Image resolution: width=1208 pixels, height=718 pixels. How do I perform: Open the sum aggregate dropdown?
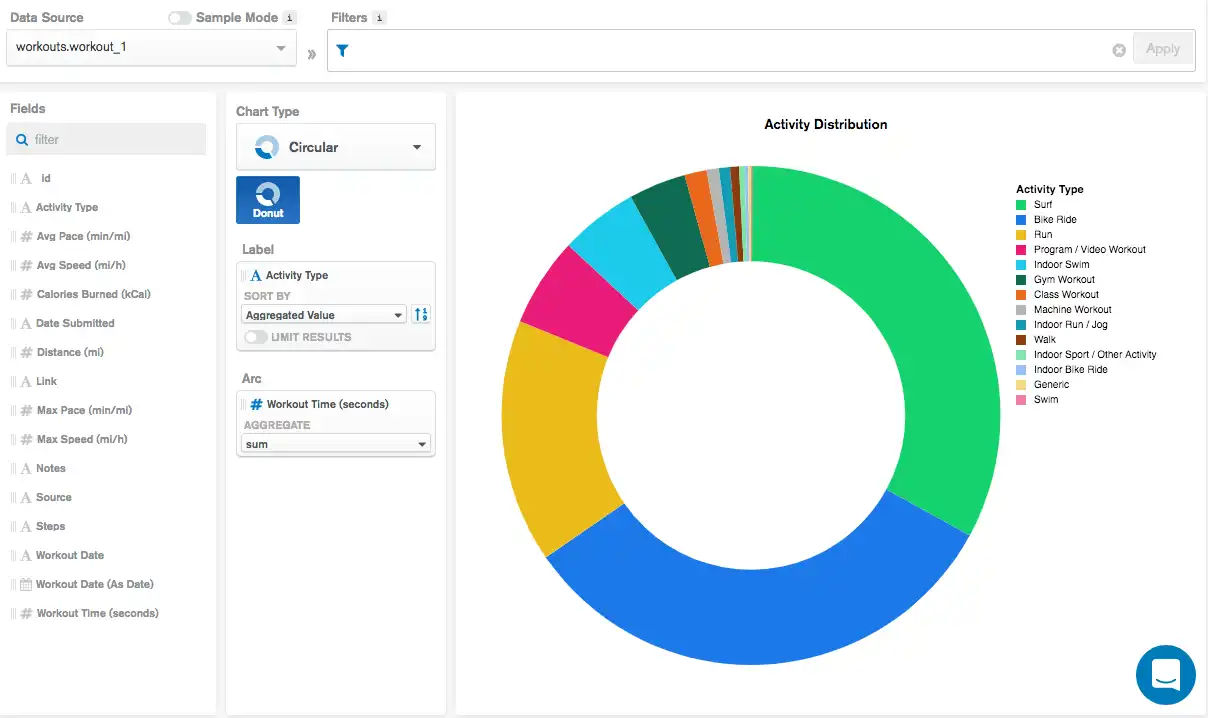[x=335, y=443]
